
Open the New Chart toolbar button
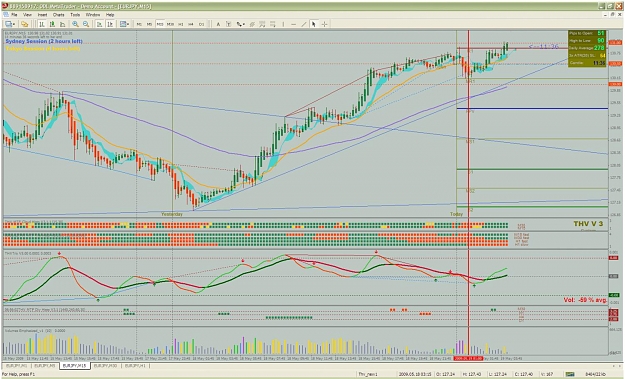(10, 24)
